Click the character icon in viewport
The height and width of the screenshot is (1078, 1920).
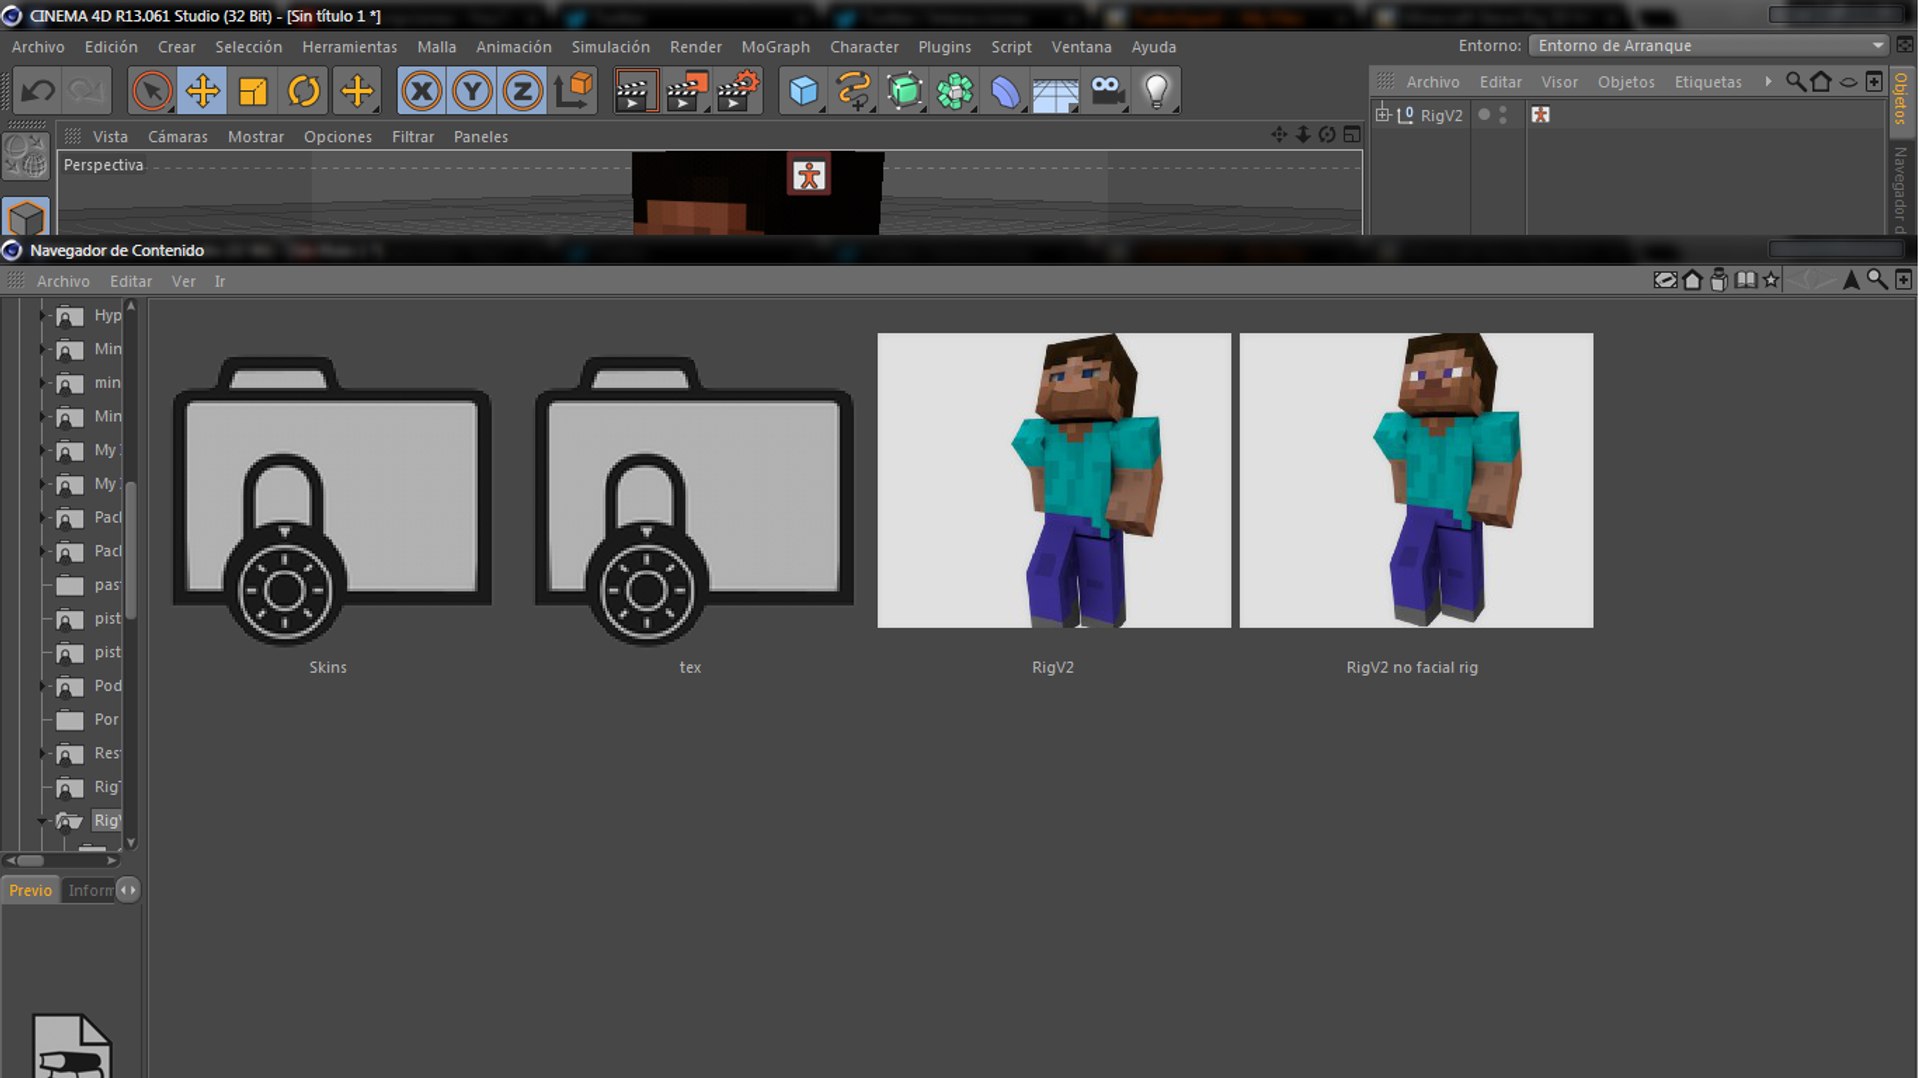pos(808,175)
